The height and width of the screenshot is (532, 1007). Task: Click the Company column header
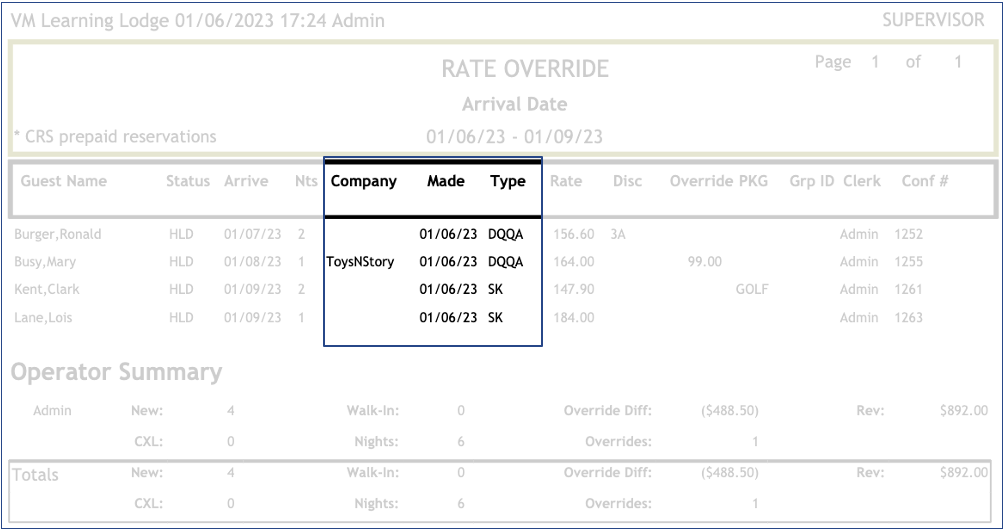click(363, 181)
